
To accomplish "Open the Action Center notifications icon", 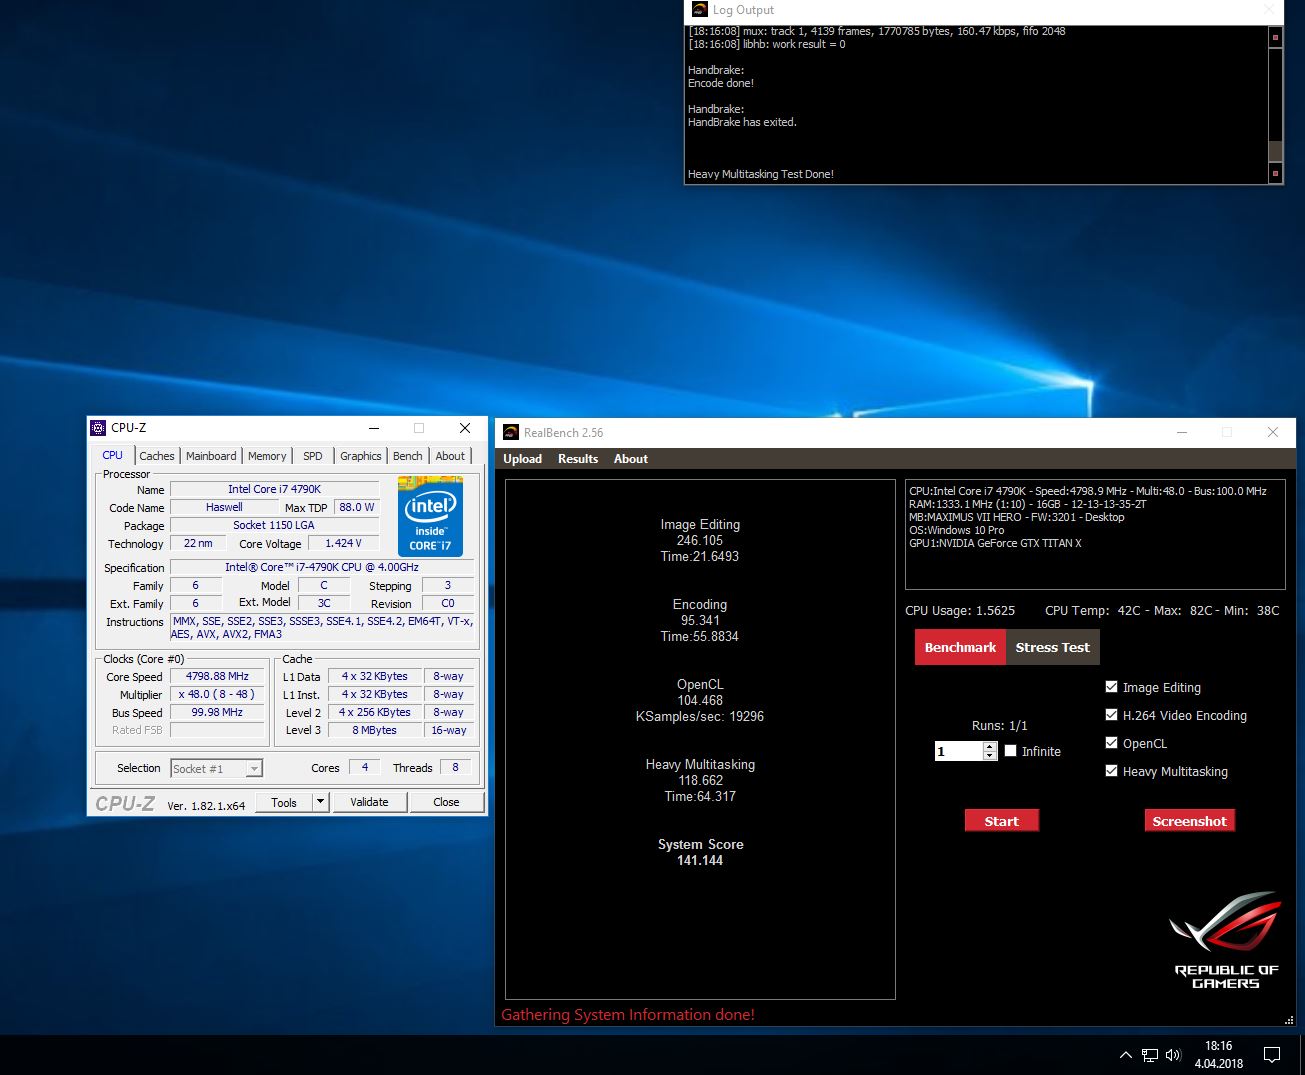I will (x=1272, y=1055).
